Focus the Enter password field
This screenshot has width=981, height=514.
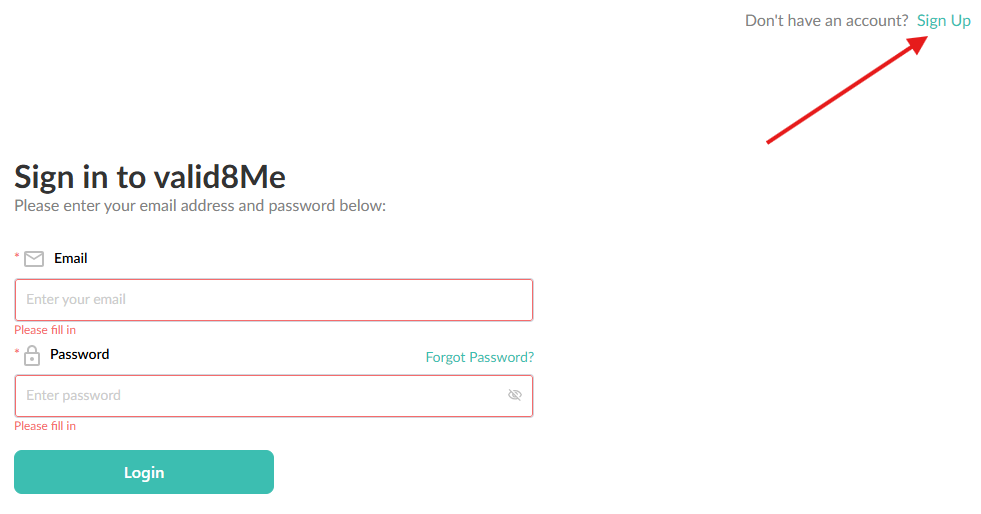tap(274, 396)
